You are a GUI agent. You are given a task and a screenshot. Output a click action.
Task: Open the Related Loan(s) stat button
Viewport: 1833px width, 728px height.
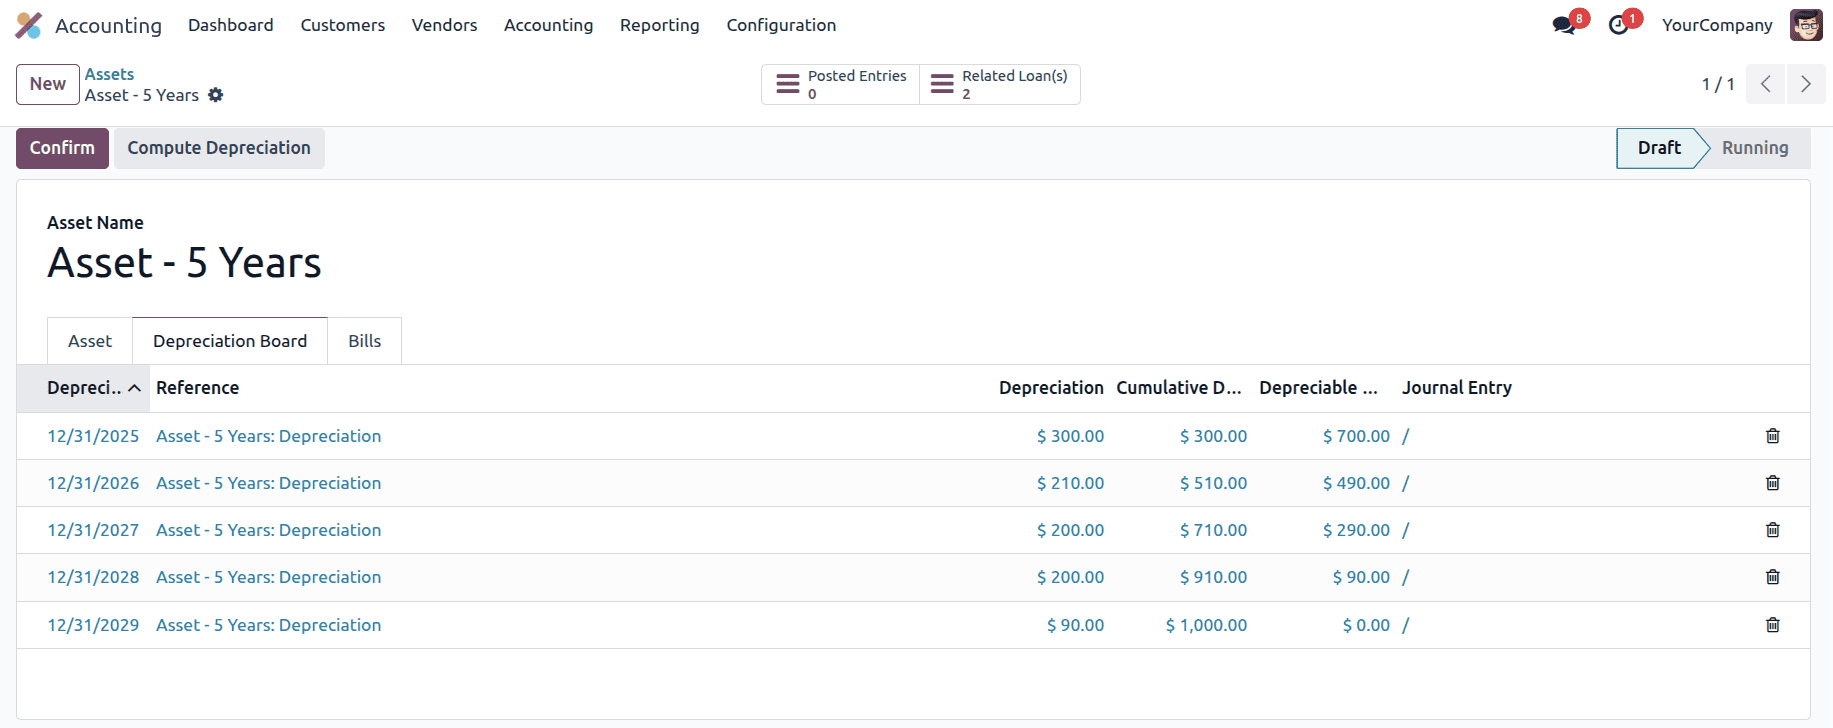click(999, 84)
